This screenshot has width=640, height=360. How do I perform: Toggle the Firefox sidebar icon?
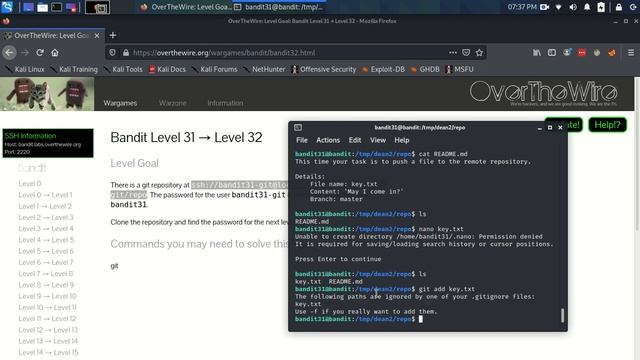(x=552, y=53)
